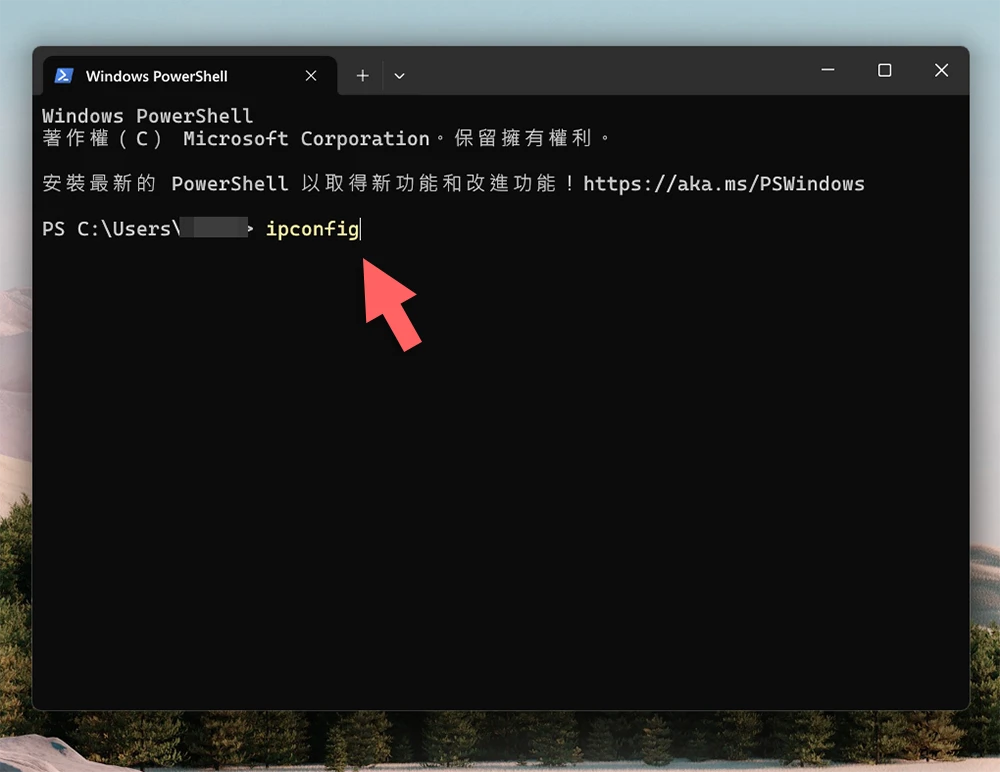Select the Windows PowerShell tab
The image size is (1000, 772).
[190, 76]
